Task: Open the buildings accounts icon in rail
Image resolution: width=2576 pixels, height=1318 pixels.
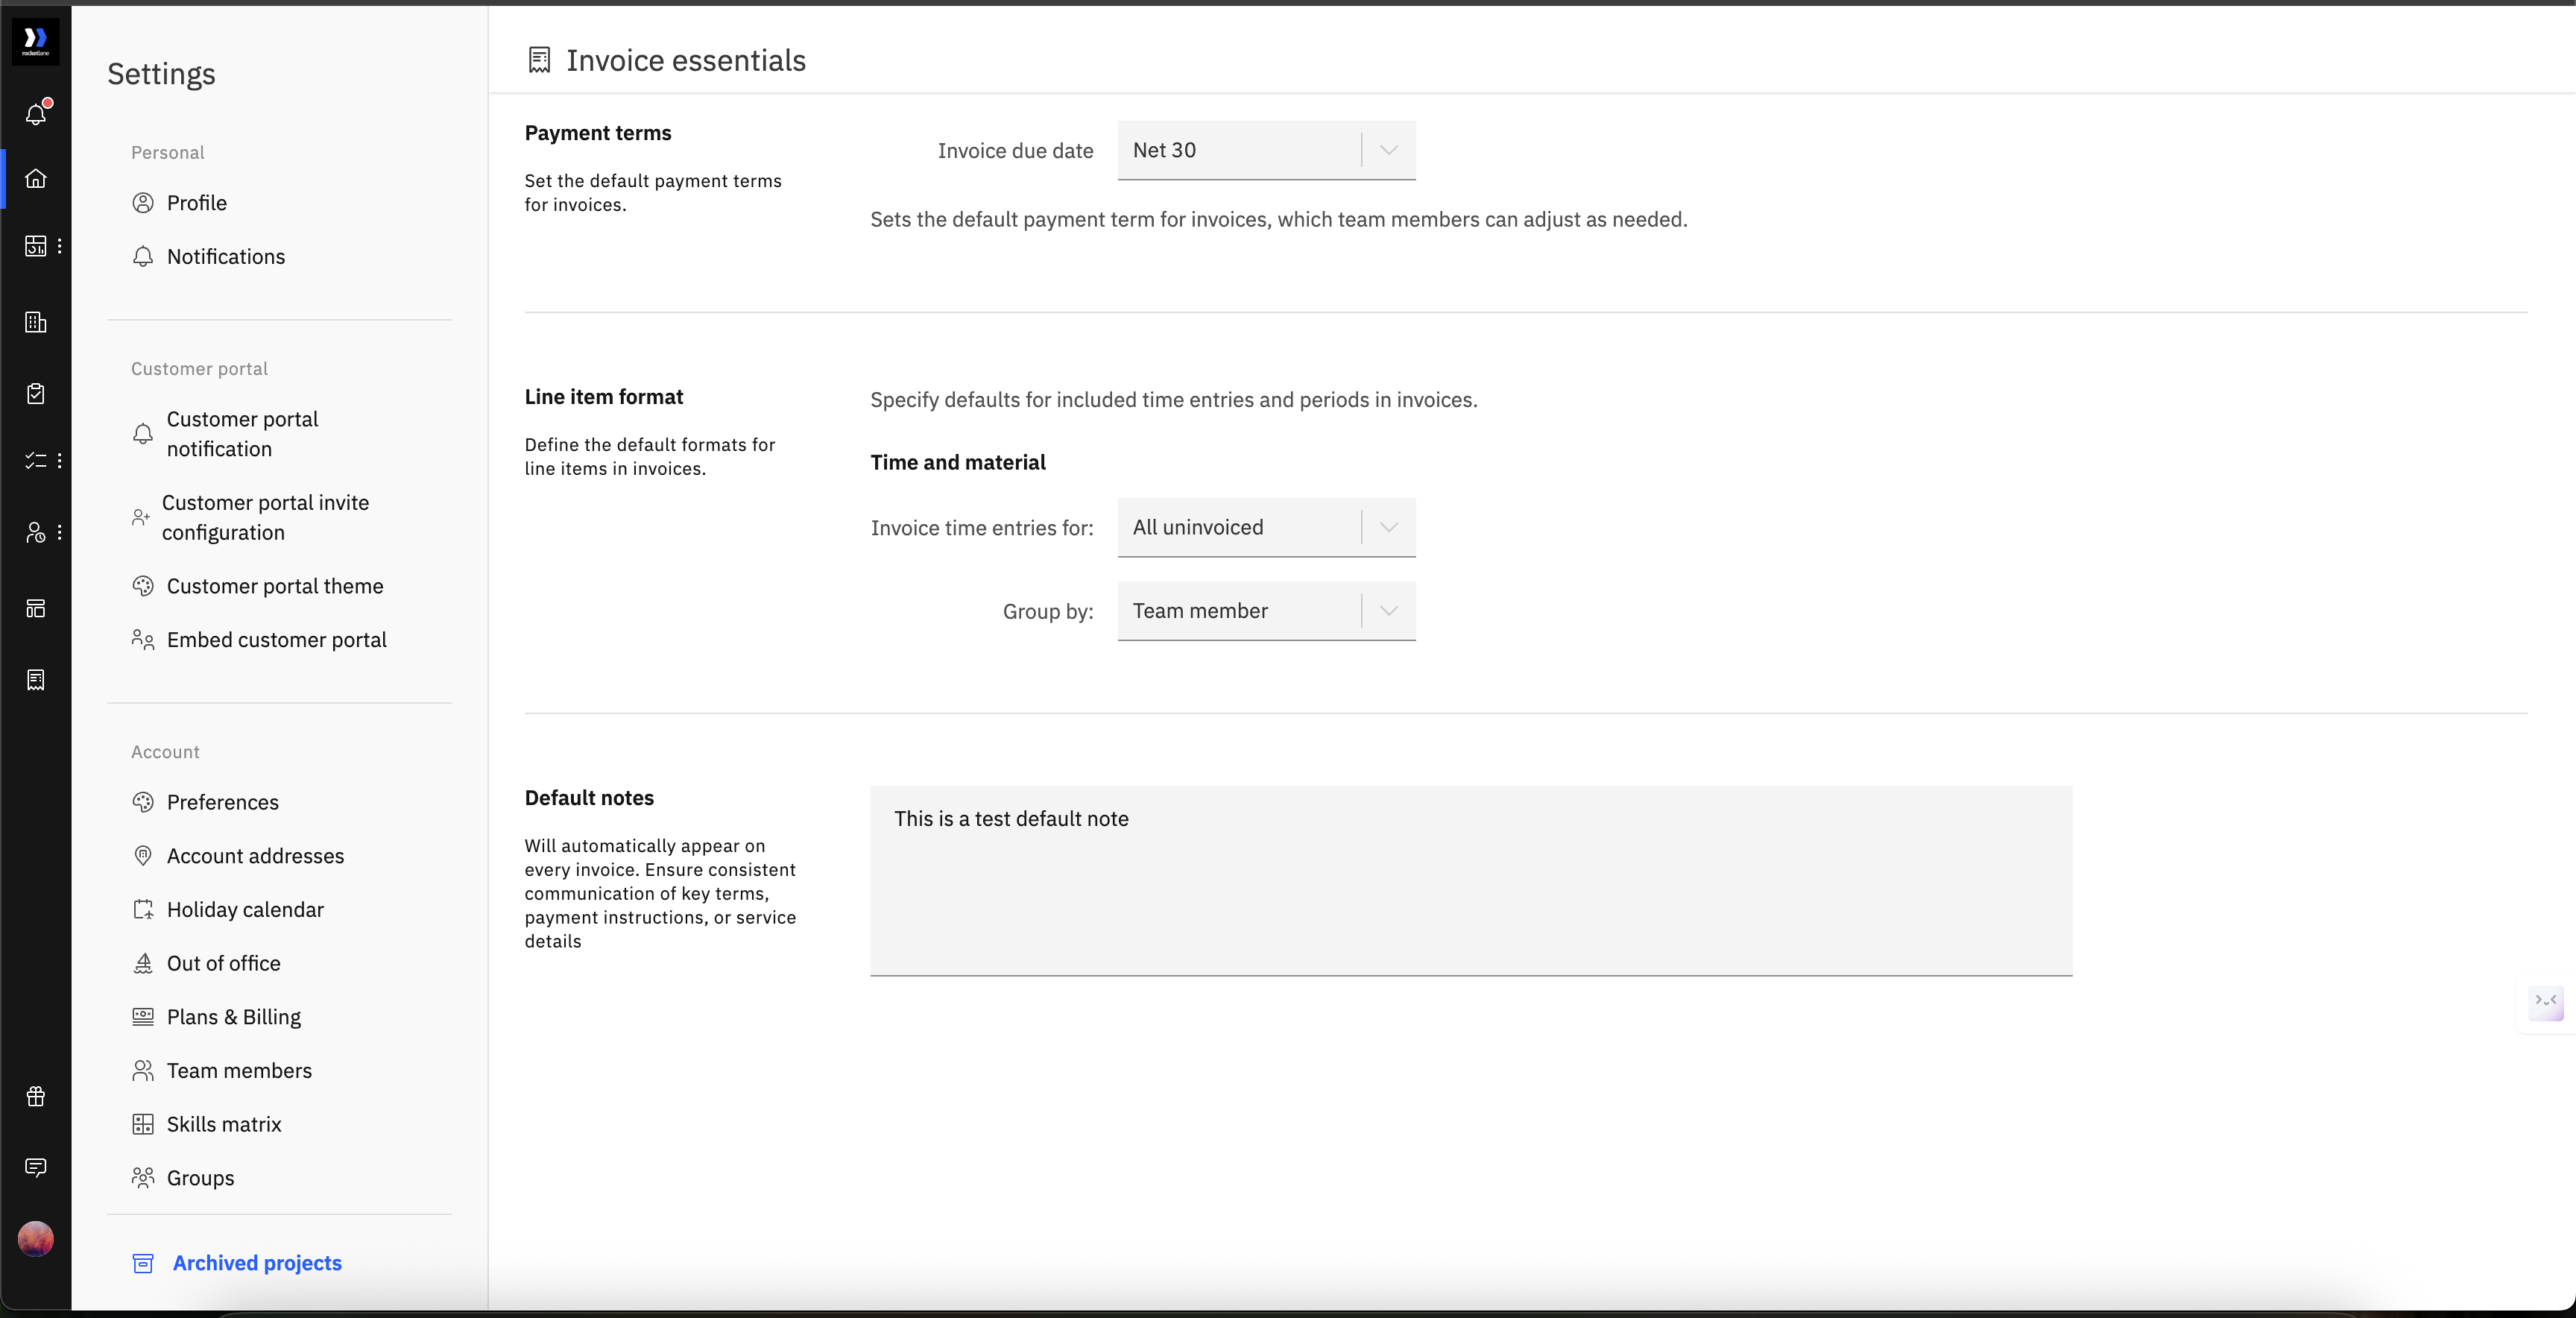Action: coord(36,322)
